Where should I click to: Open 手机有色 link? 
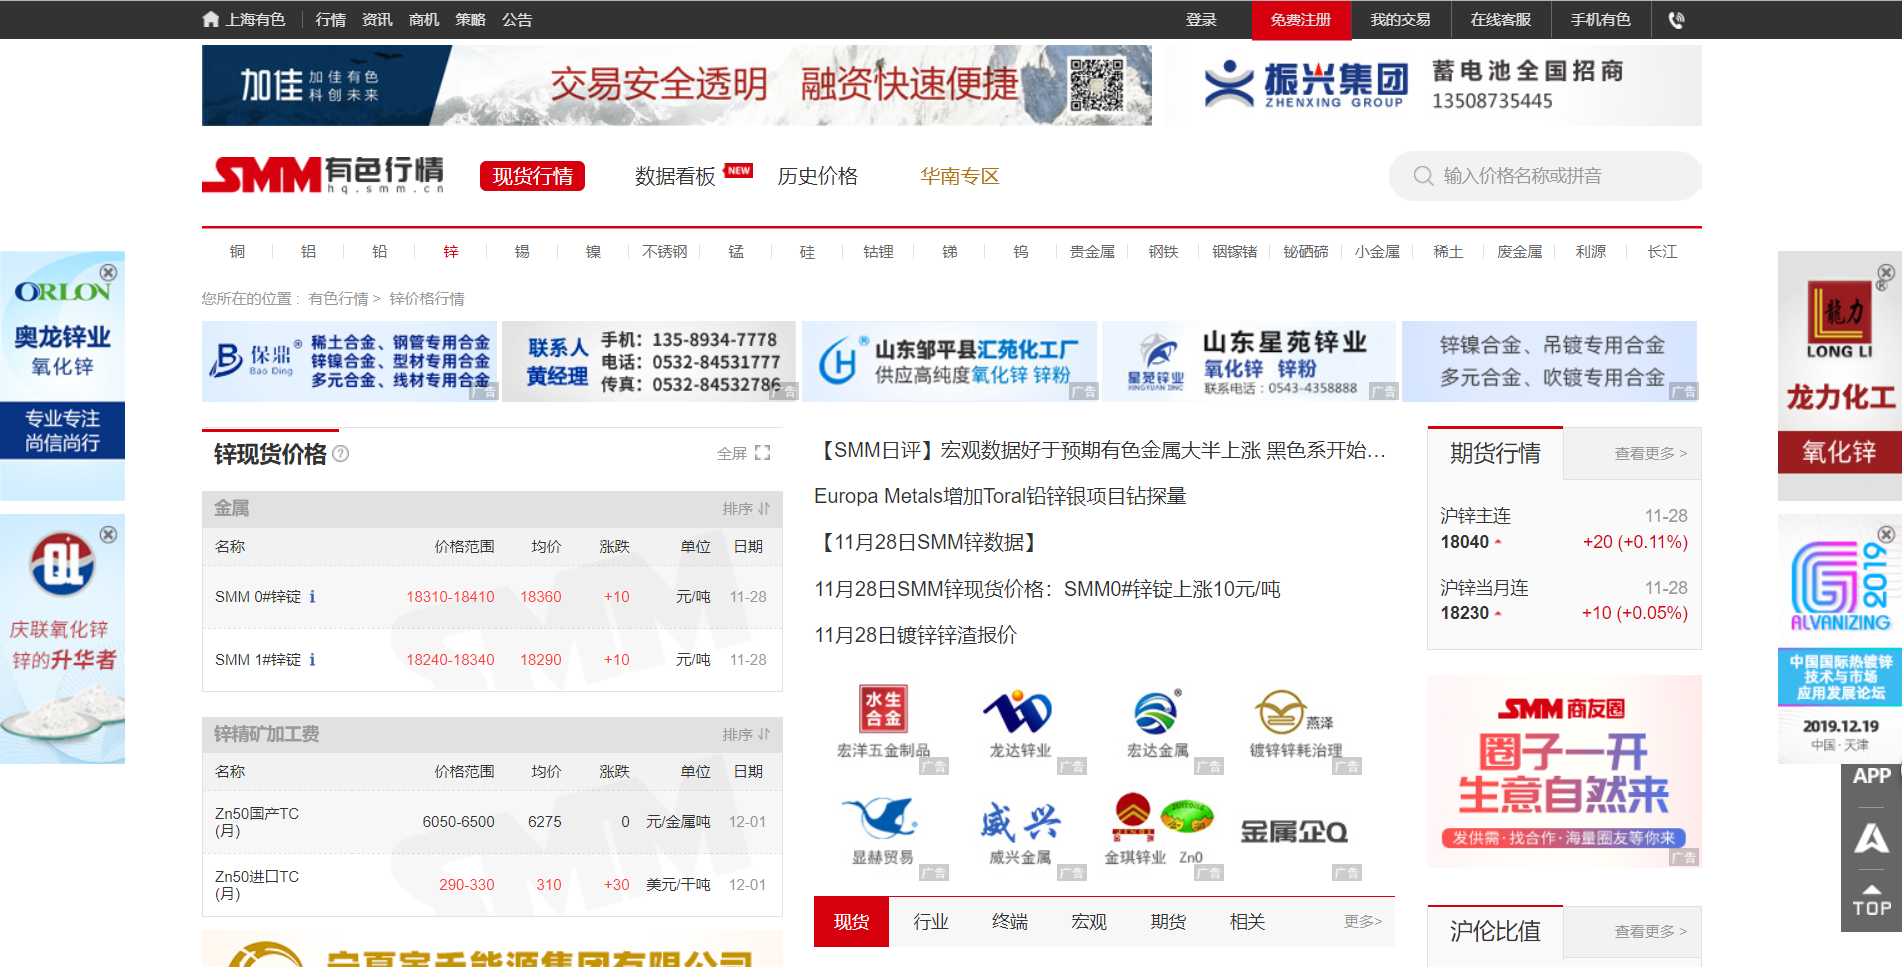click(x=1600, y=20)
